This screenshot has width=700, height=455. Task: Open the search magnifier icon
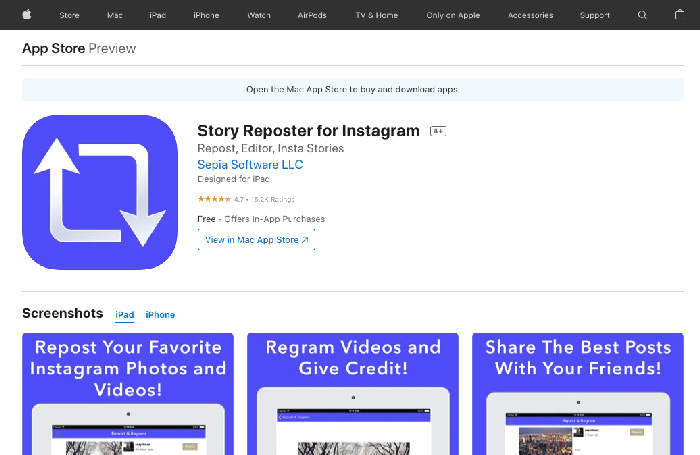pos(642,15)
